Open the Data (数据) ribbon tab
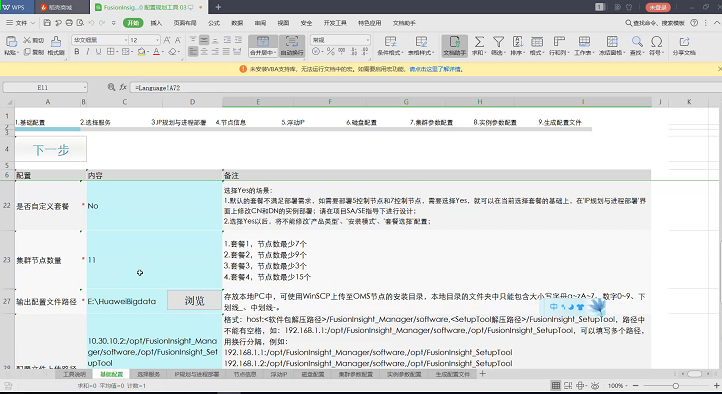Screen dimensions: 722x394 [x=237, y=23]
